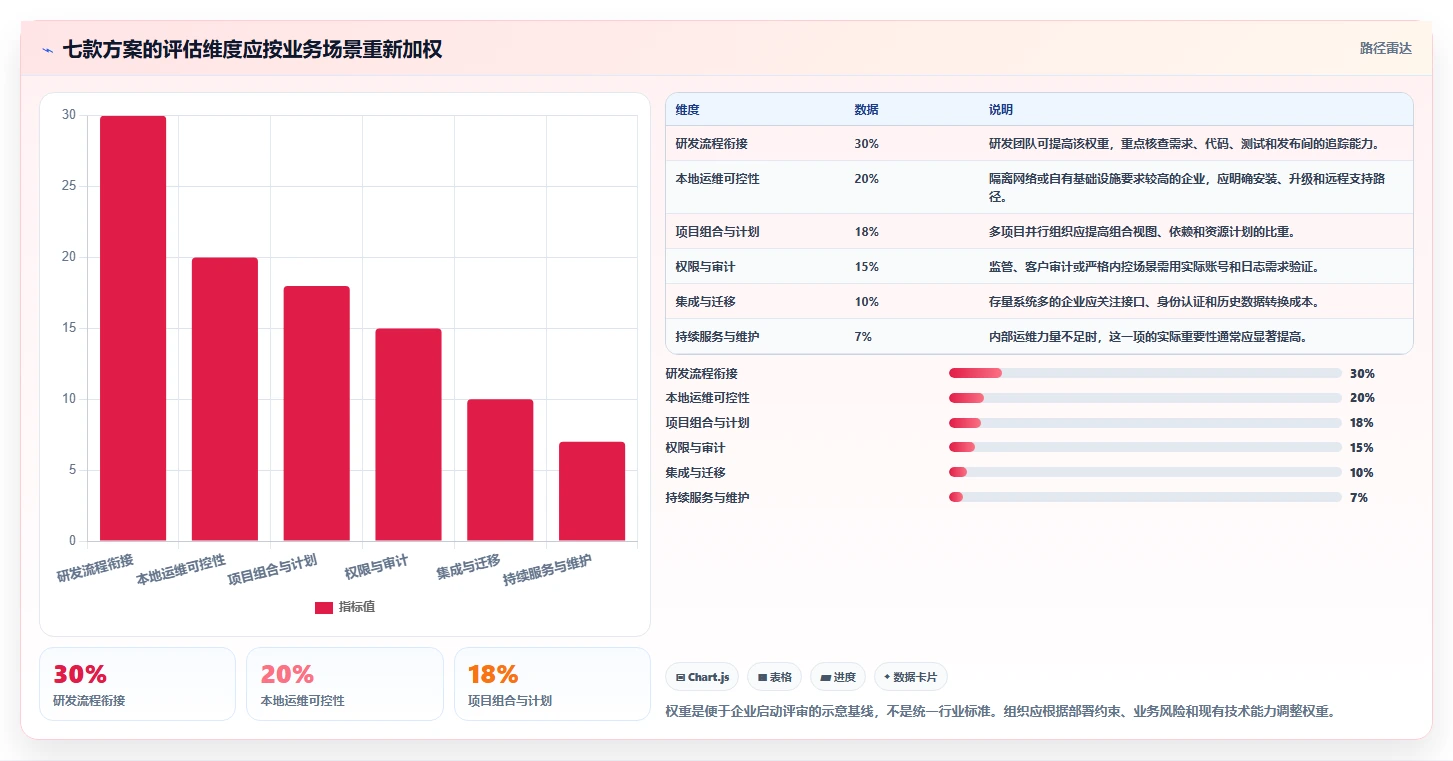The width and height of the screenshot is (1453, 761).
Task: Click the 研发流程衔接 x-axis label
Action: [95, 566]
